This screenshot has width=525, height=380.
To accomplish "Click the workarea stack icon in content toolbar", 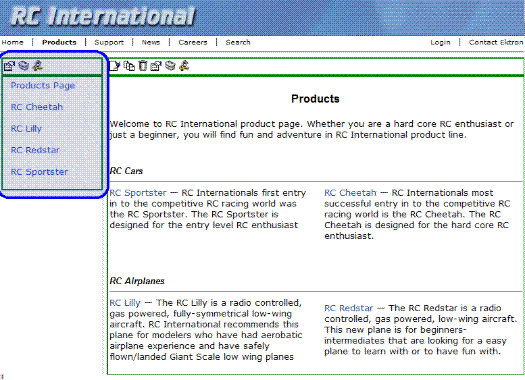I will coord(170,66).
